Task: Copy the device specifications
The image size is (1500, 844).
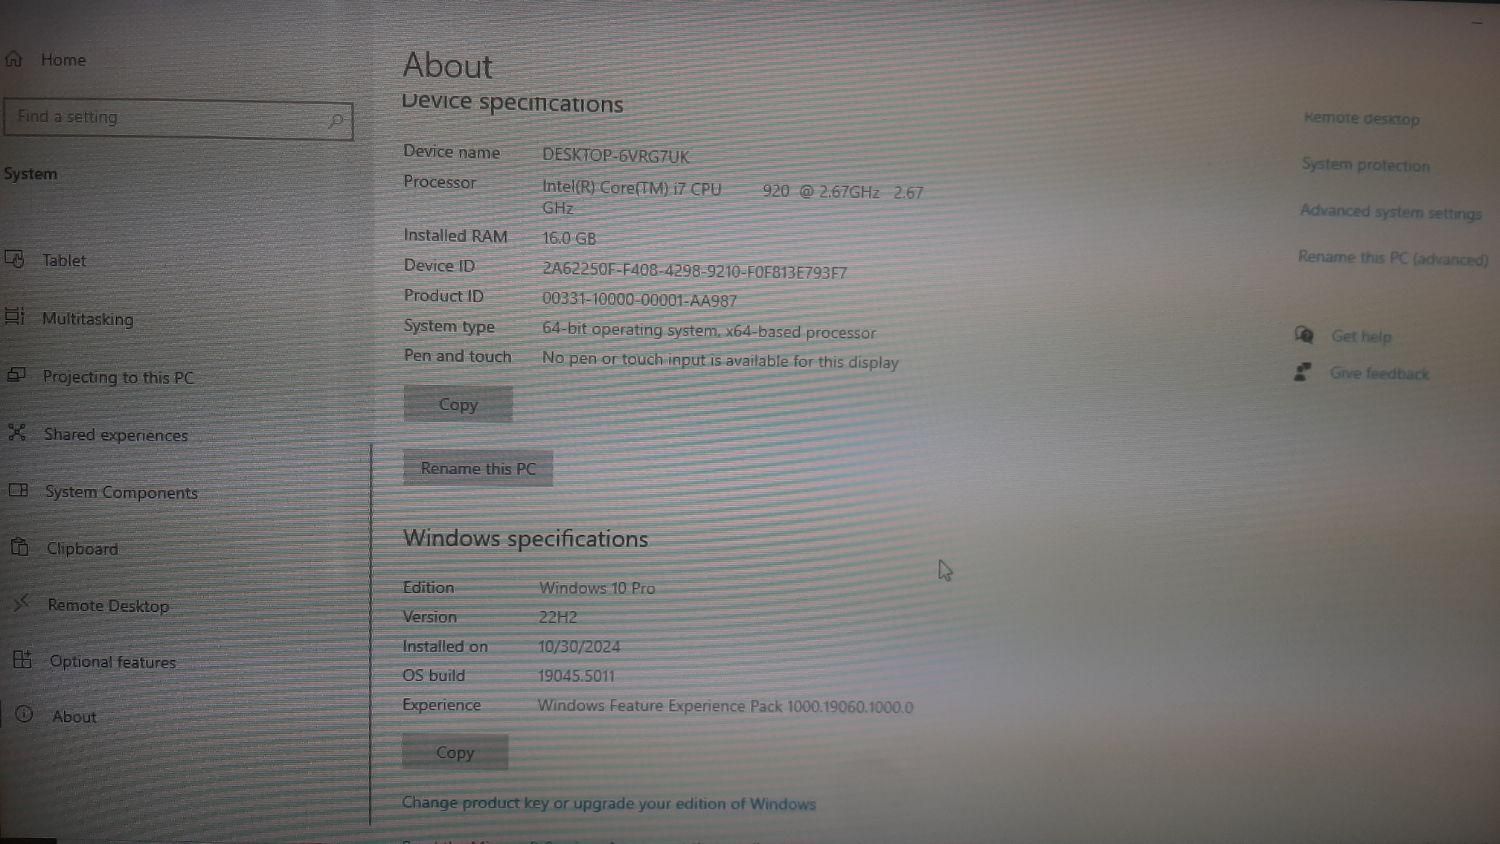Action: pyautogui.click(x=458, y=404)
